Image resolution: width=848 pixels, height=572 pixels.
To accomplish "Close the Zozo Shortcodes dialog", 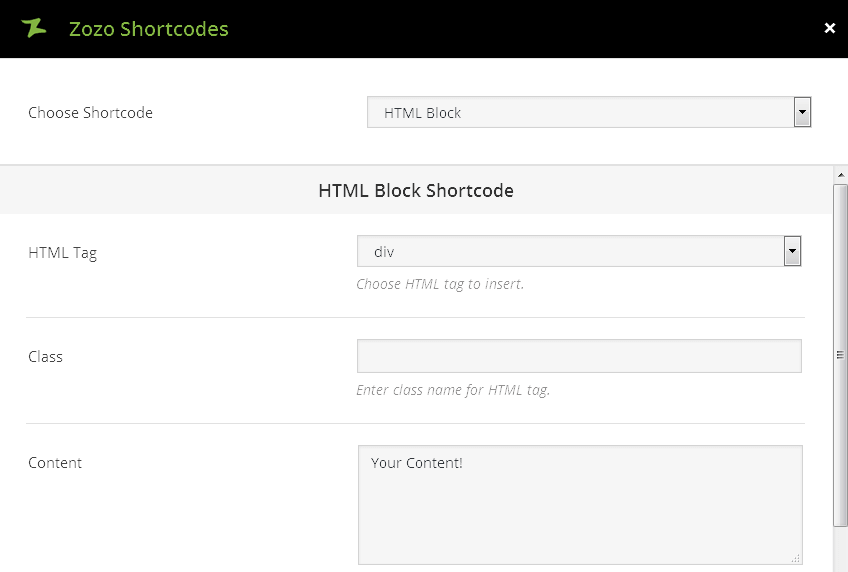I will coord(829,28).
